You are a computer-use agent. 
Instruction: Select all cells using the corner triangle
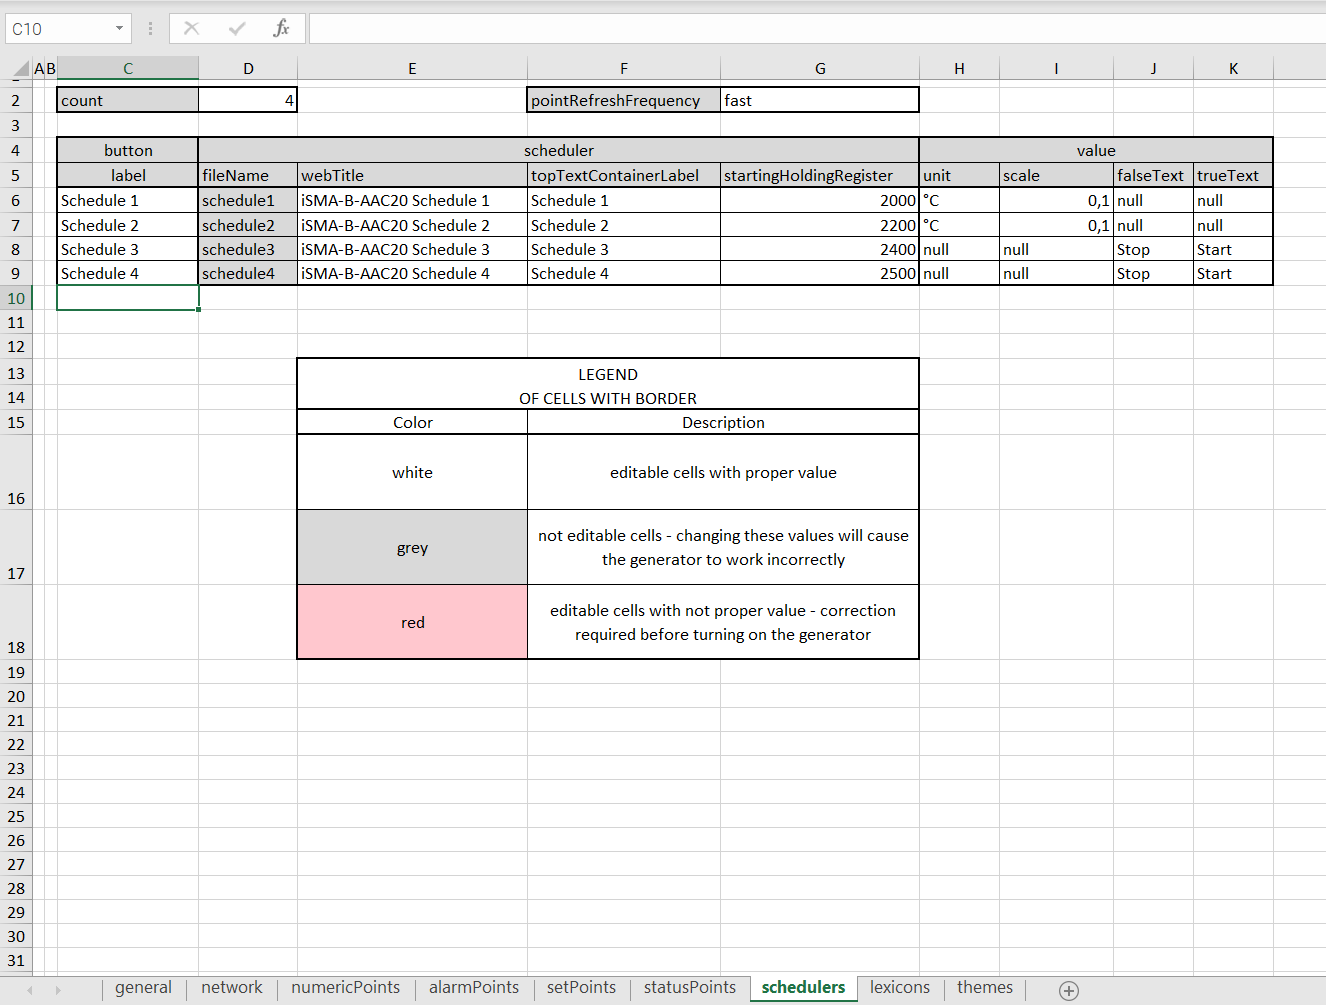(22, 68)
